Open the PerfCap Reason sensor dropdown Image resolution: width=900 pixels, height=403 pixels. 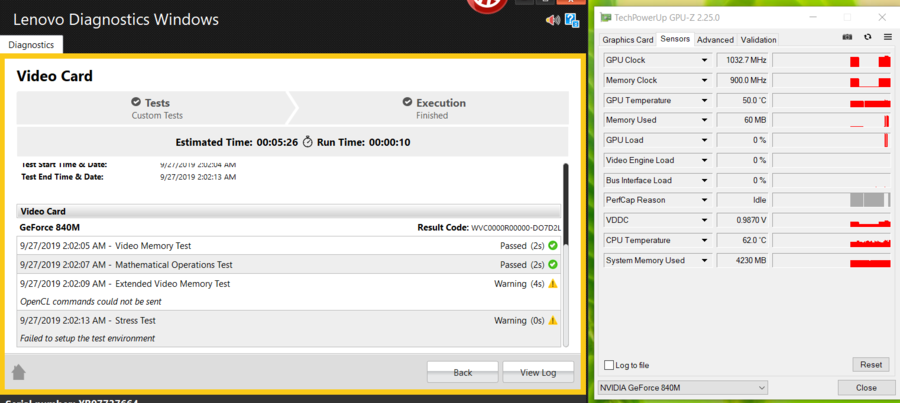(704, 200)
